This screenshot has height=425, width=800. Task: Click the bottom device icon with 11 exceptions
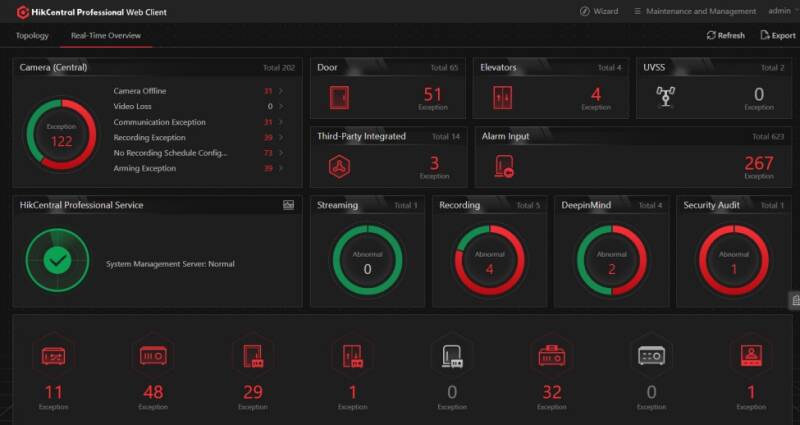[x=53, y=356]
